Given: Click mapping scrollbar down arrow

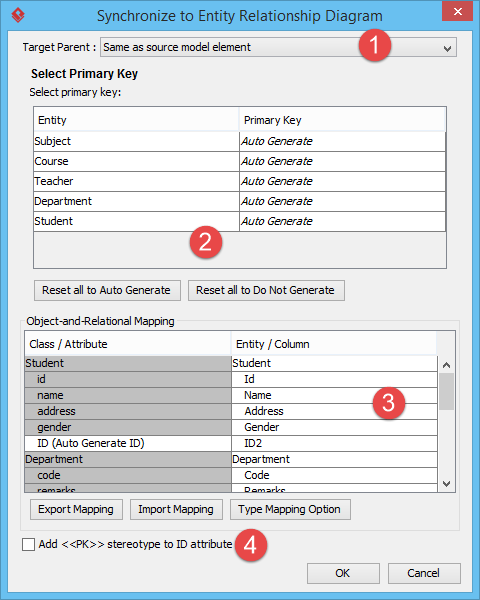Looking at the screenshot, I should (446, 484).
